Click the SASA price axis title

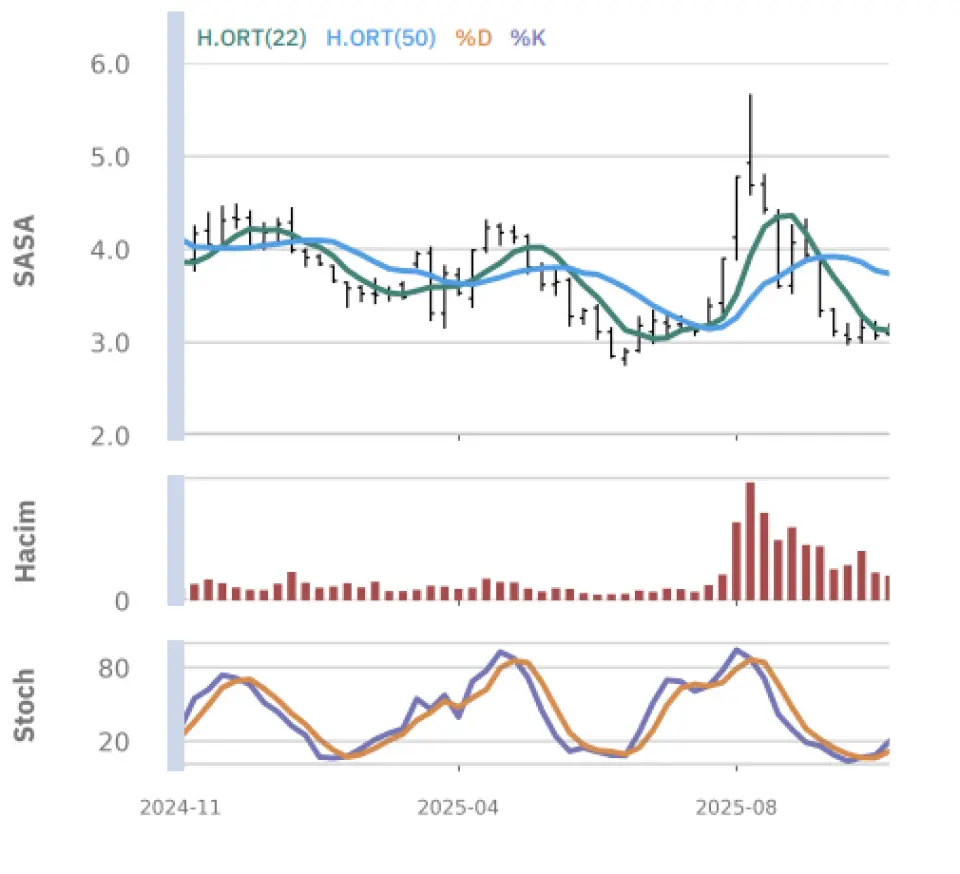26,250
